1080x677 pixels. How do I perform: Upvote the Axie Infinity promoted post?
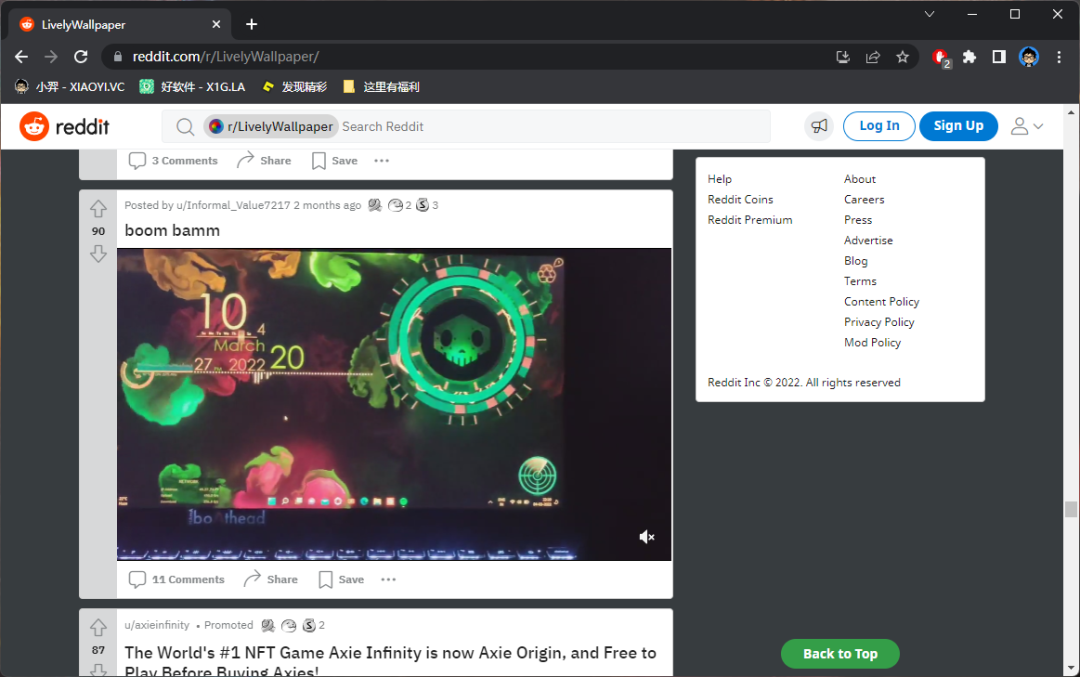98,627
